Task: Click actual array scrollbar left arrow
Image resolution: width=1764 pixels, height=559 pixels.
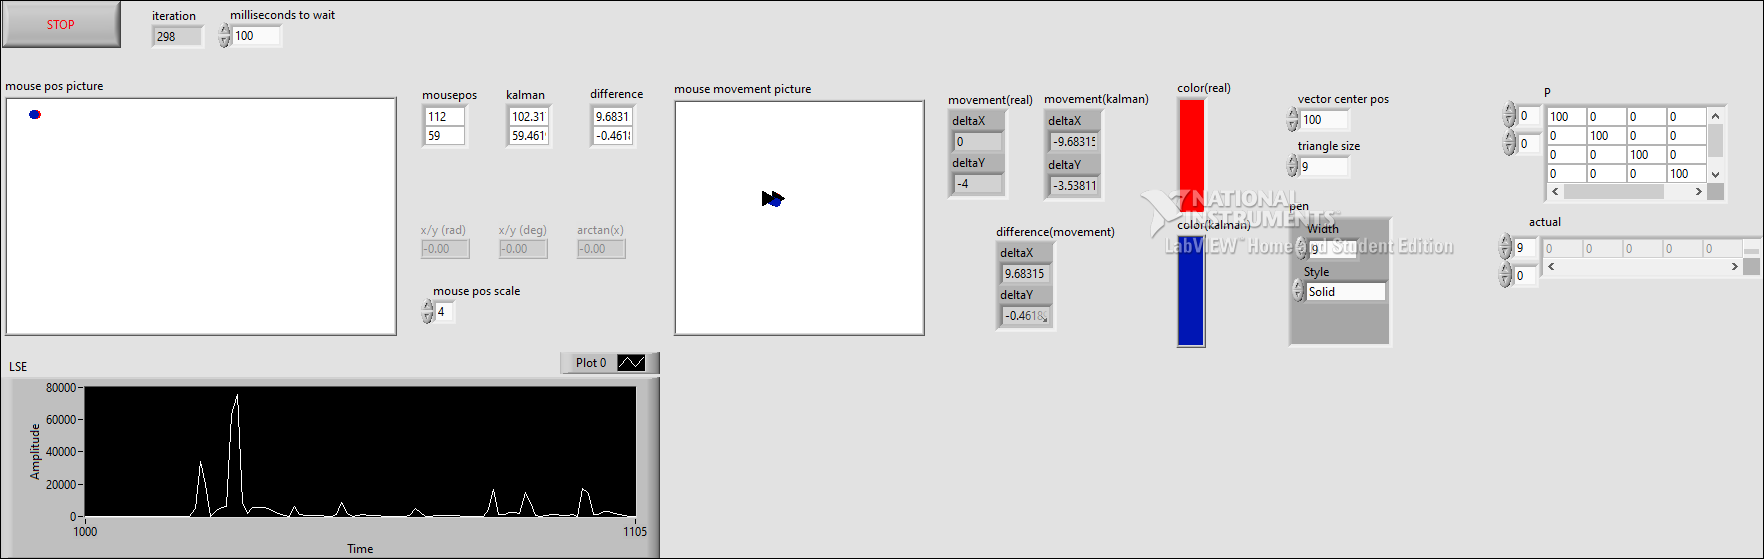Action: coord(1551,267)
